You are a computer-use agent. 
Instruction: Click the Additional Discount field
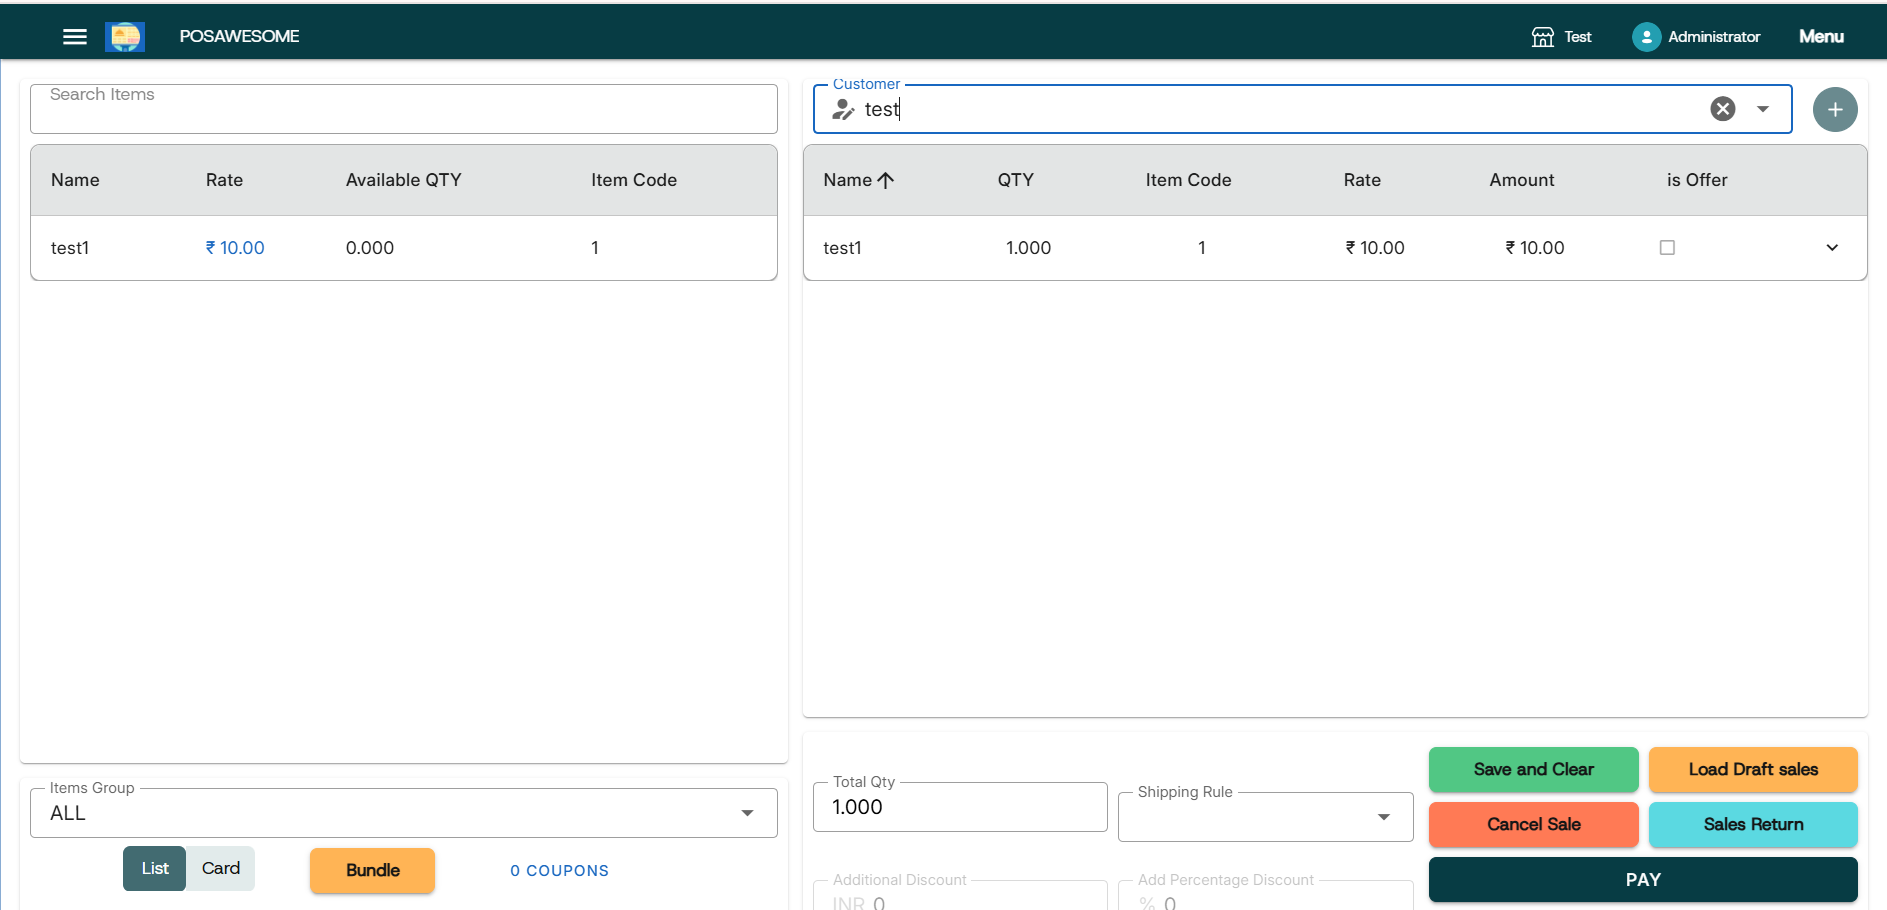(960, 895)
